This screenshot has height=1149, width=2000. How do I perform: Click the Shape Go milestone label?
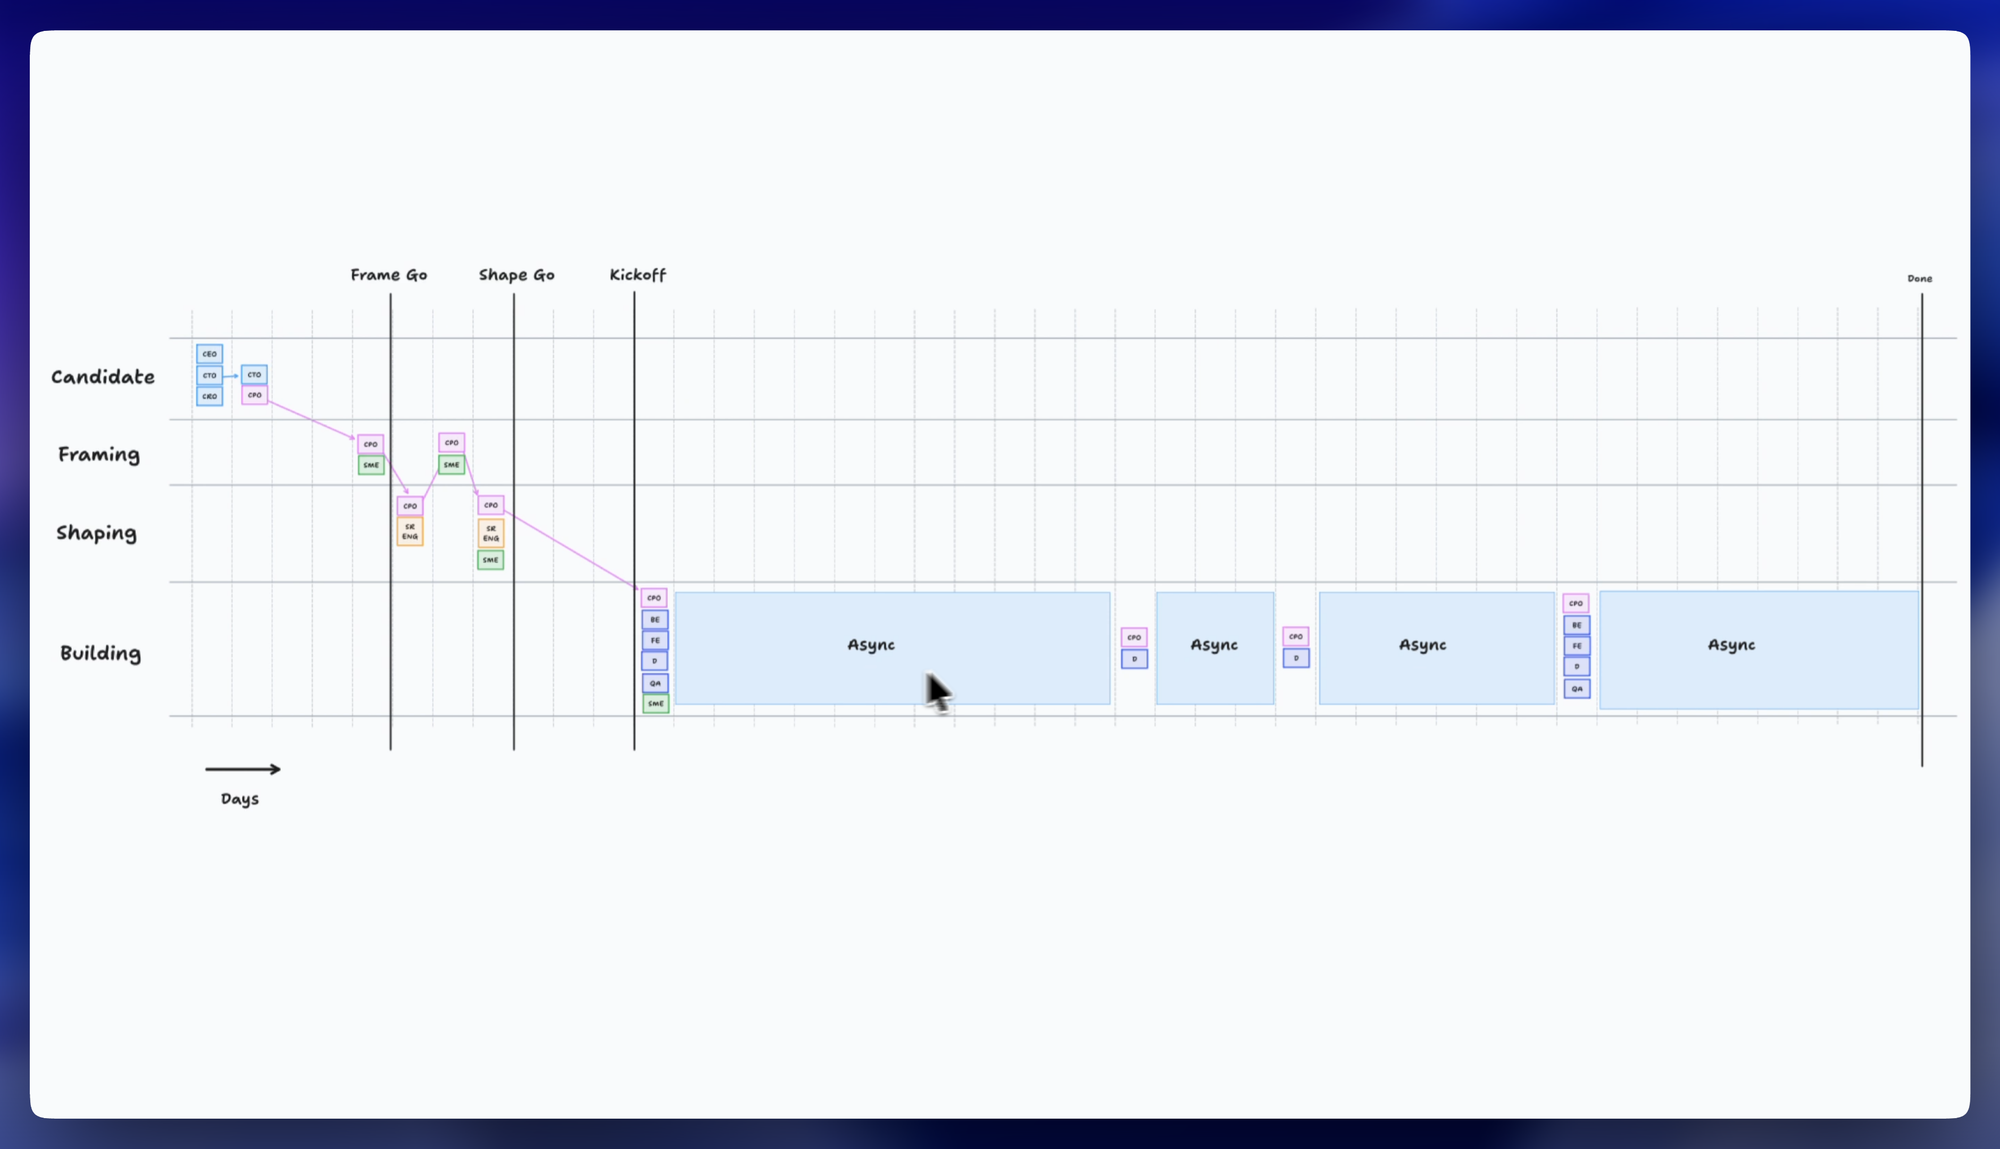[516, 275]
